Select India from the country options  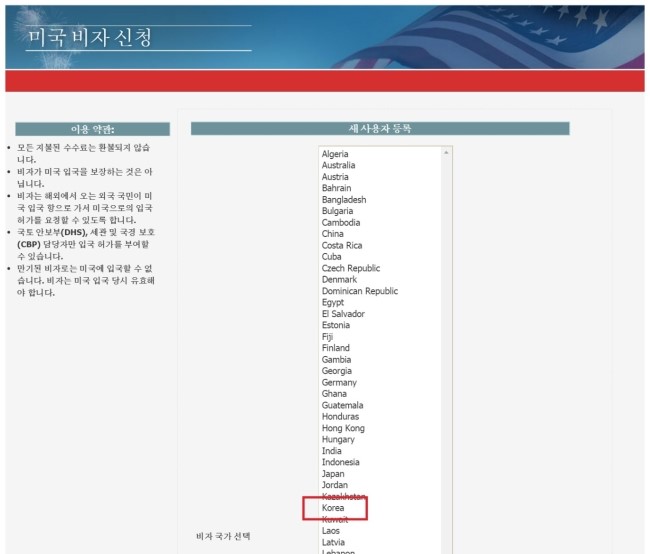[331, 451]
